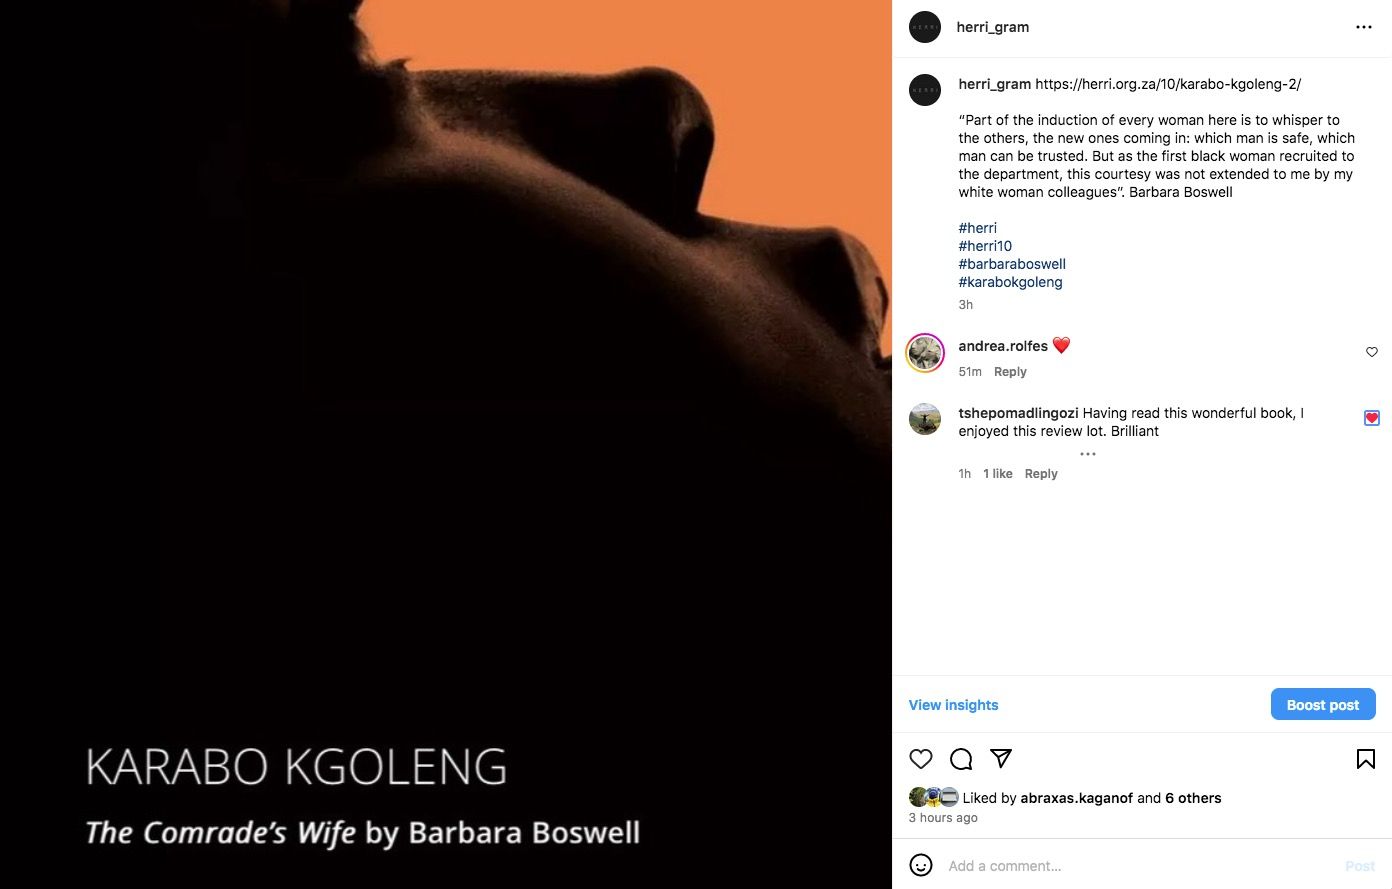
Task: Reply to andrea.rolfes comment
Action: [1010, 372]
